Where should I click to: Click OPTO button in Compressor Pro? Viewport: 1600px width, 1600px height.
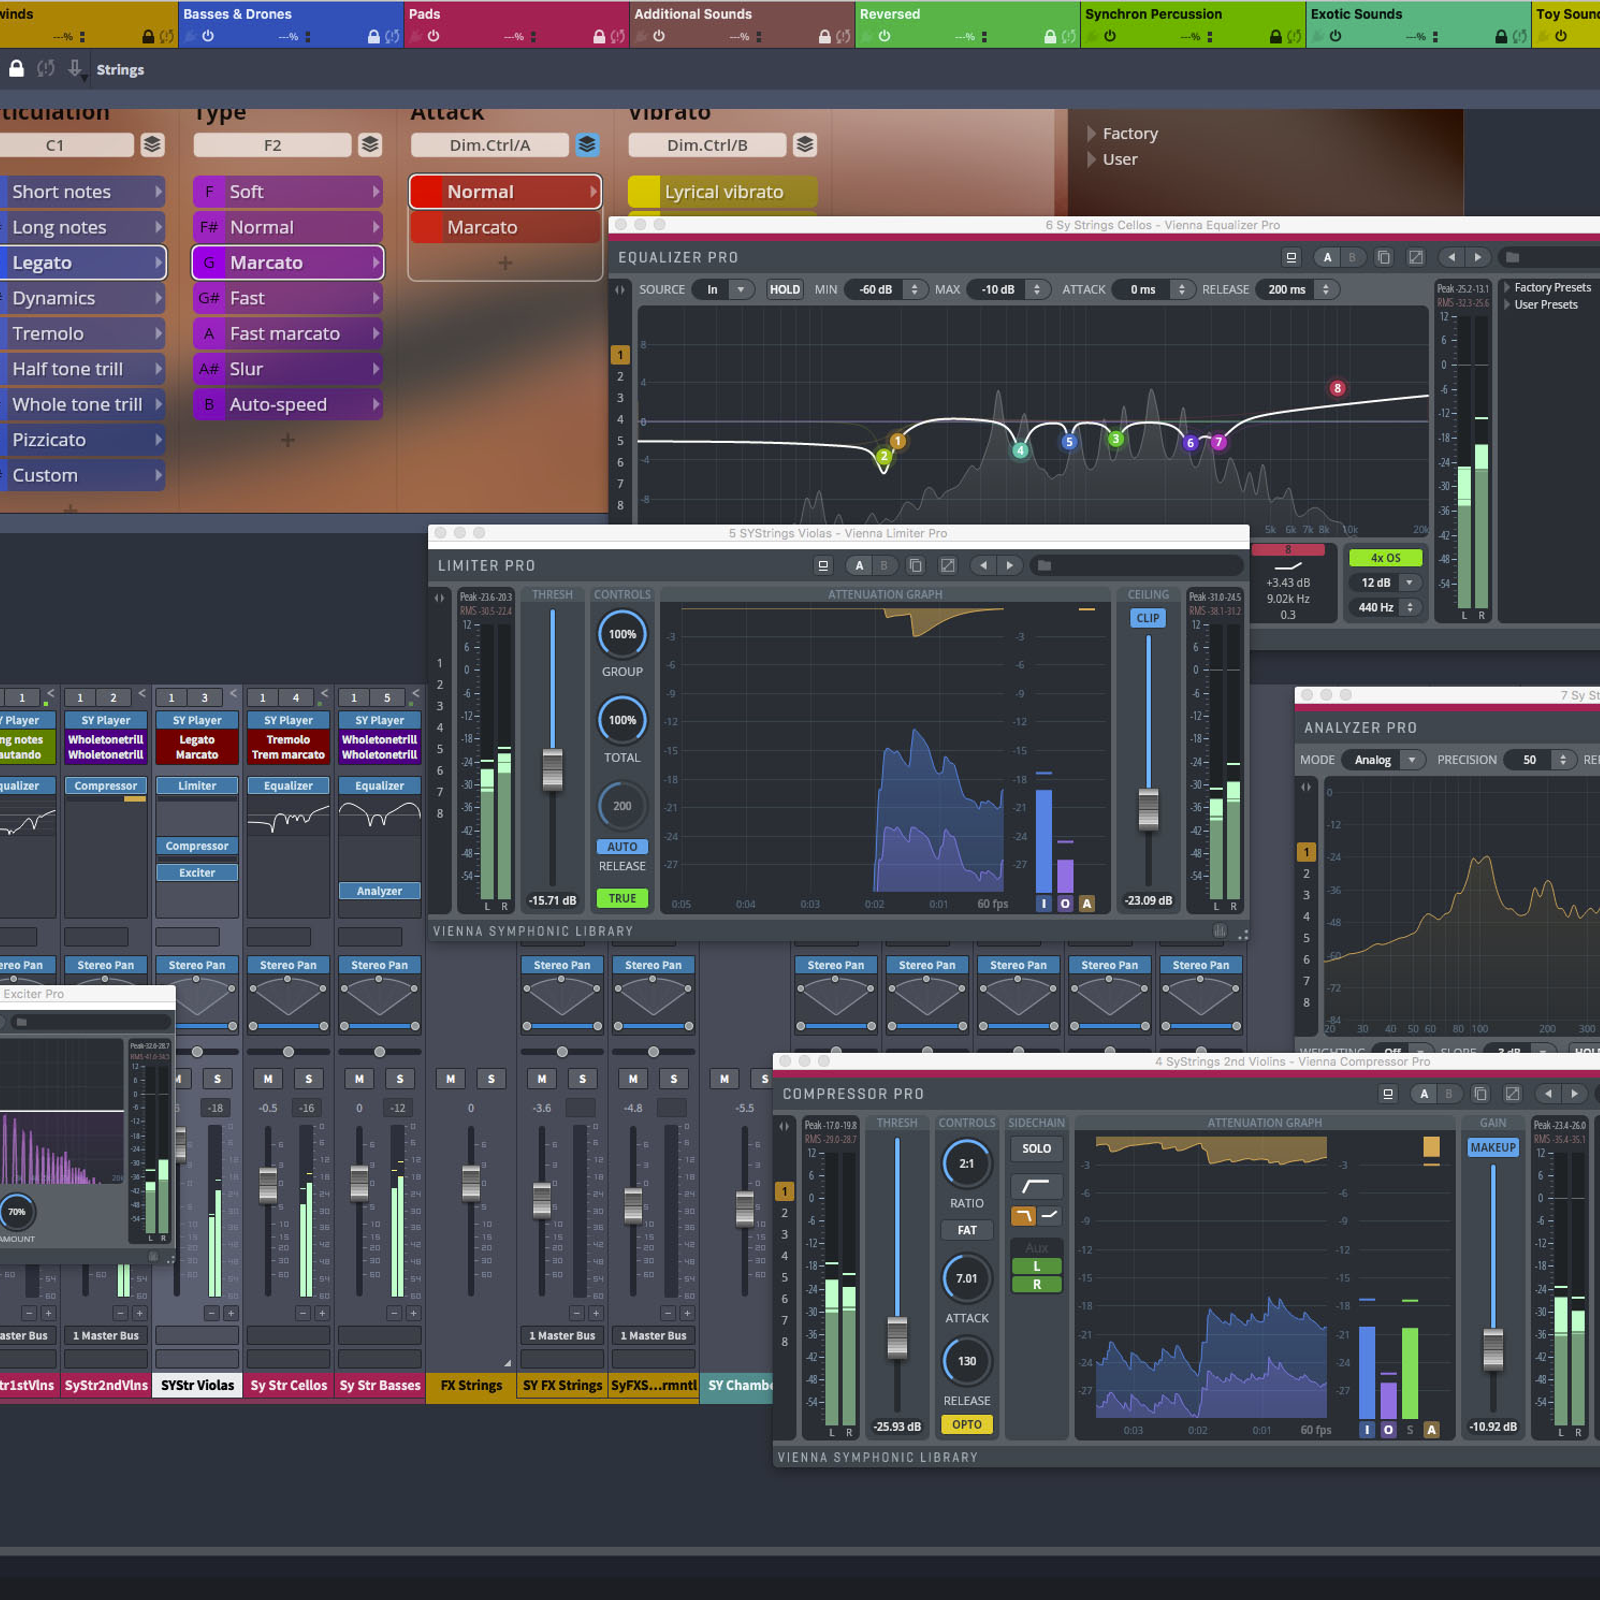coord(967,1425)
